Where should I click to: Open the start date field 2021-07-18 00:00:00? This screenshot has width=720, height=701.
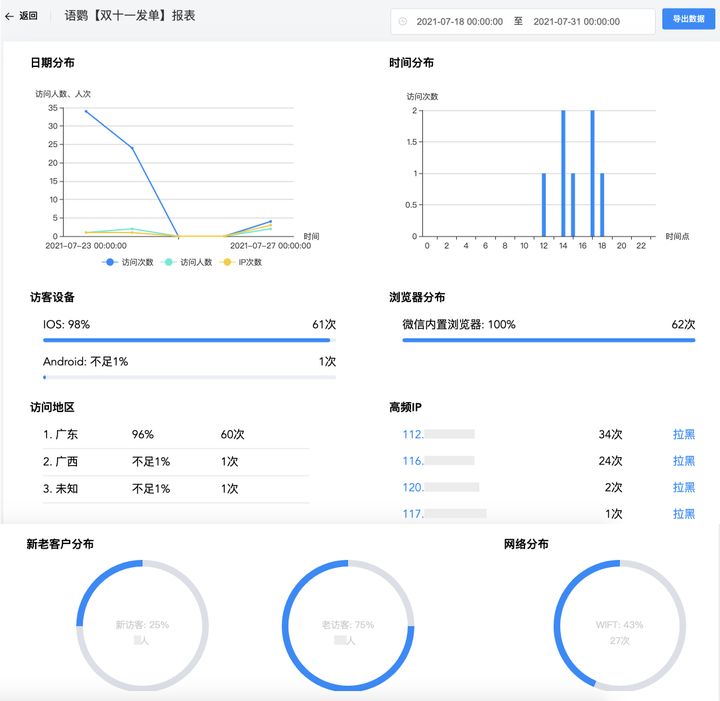[x=459, y=21]
